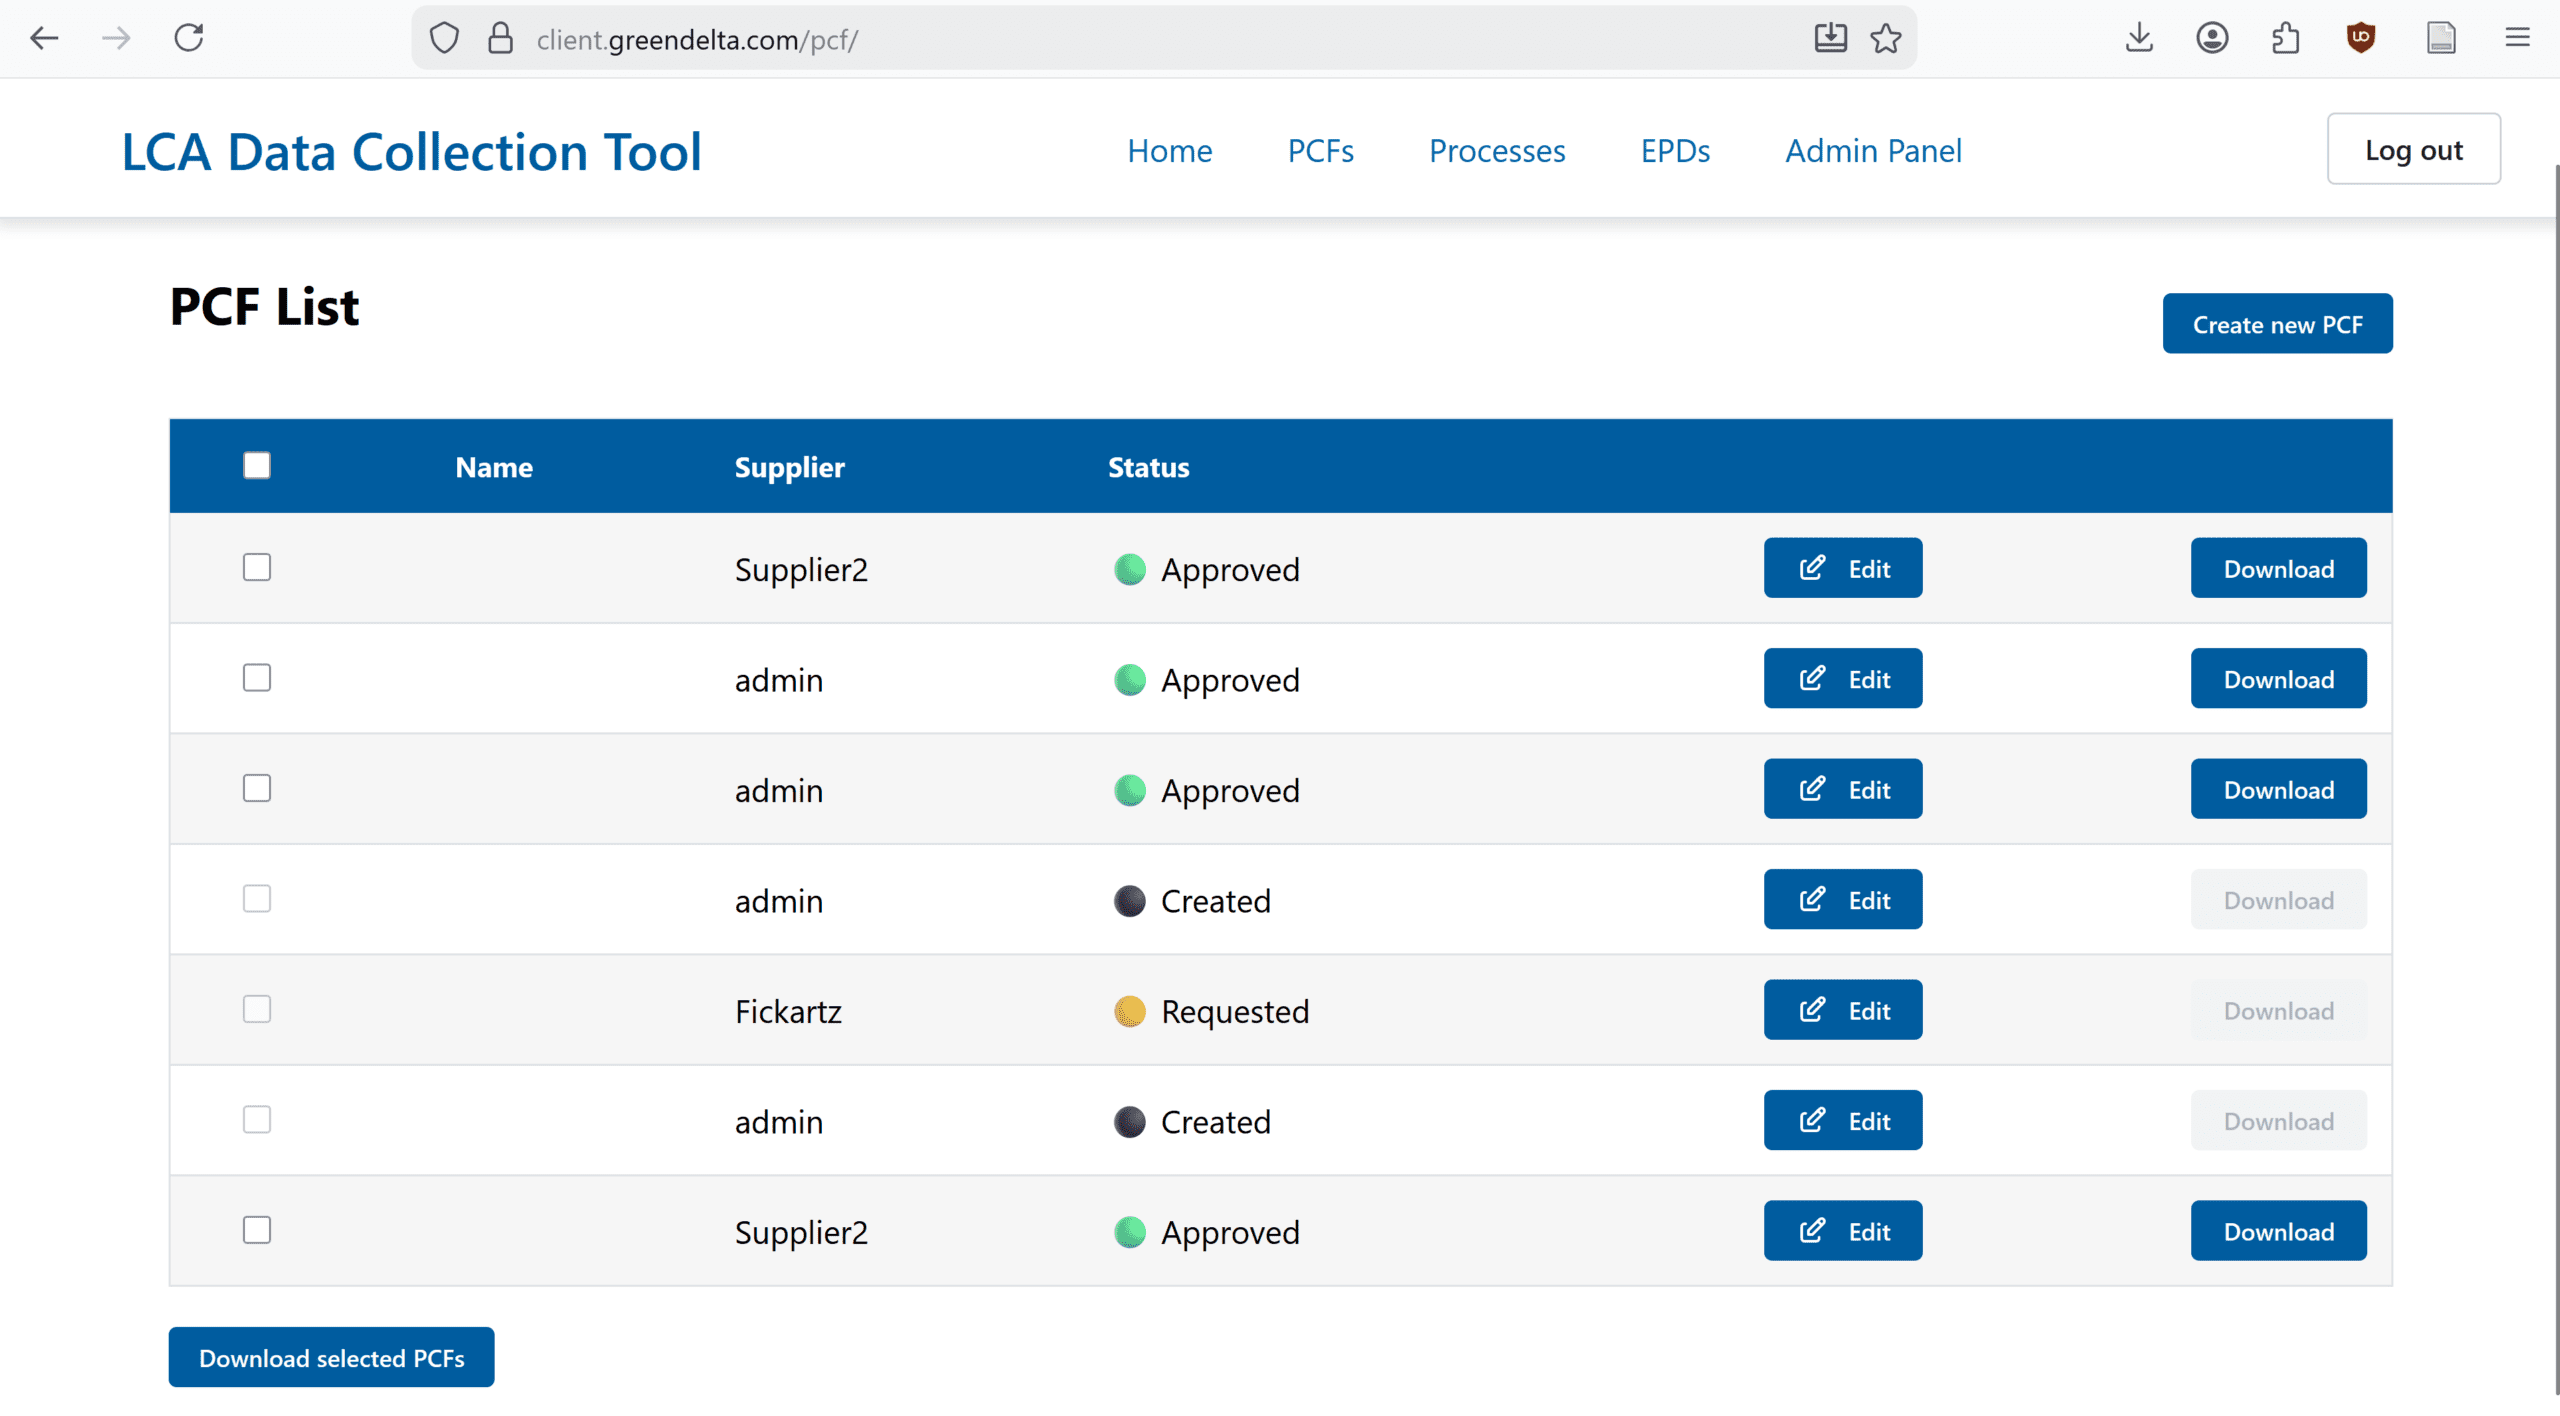This screenshot has height=1416, width=2560.
Task: Toggle the select-all checkbox in table header
Action: point(257,466)
